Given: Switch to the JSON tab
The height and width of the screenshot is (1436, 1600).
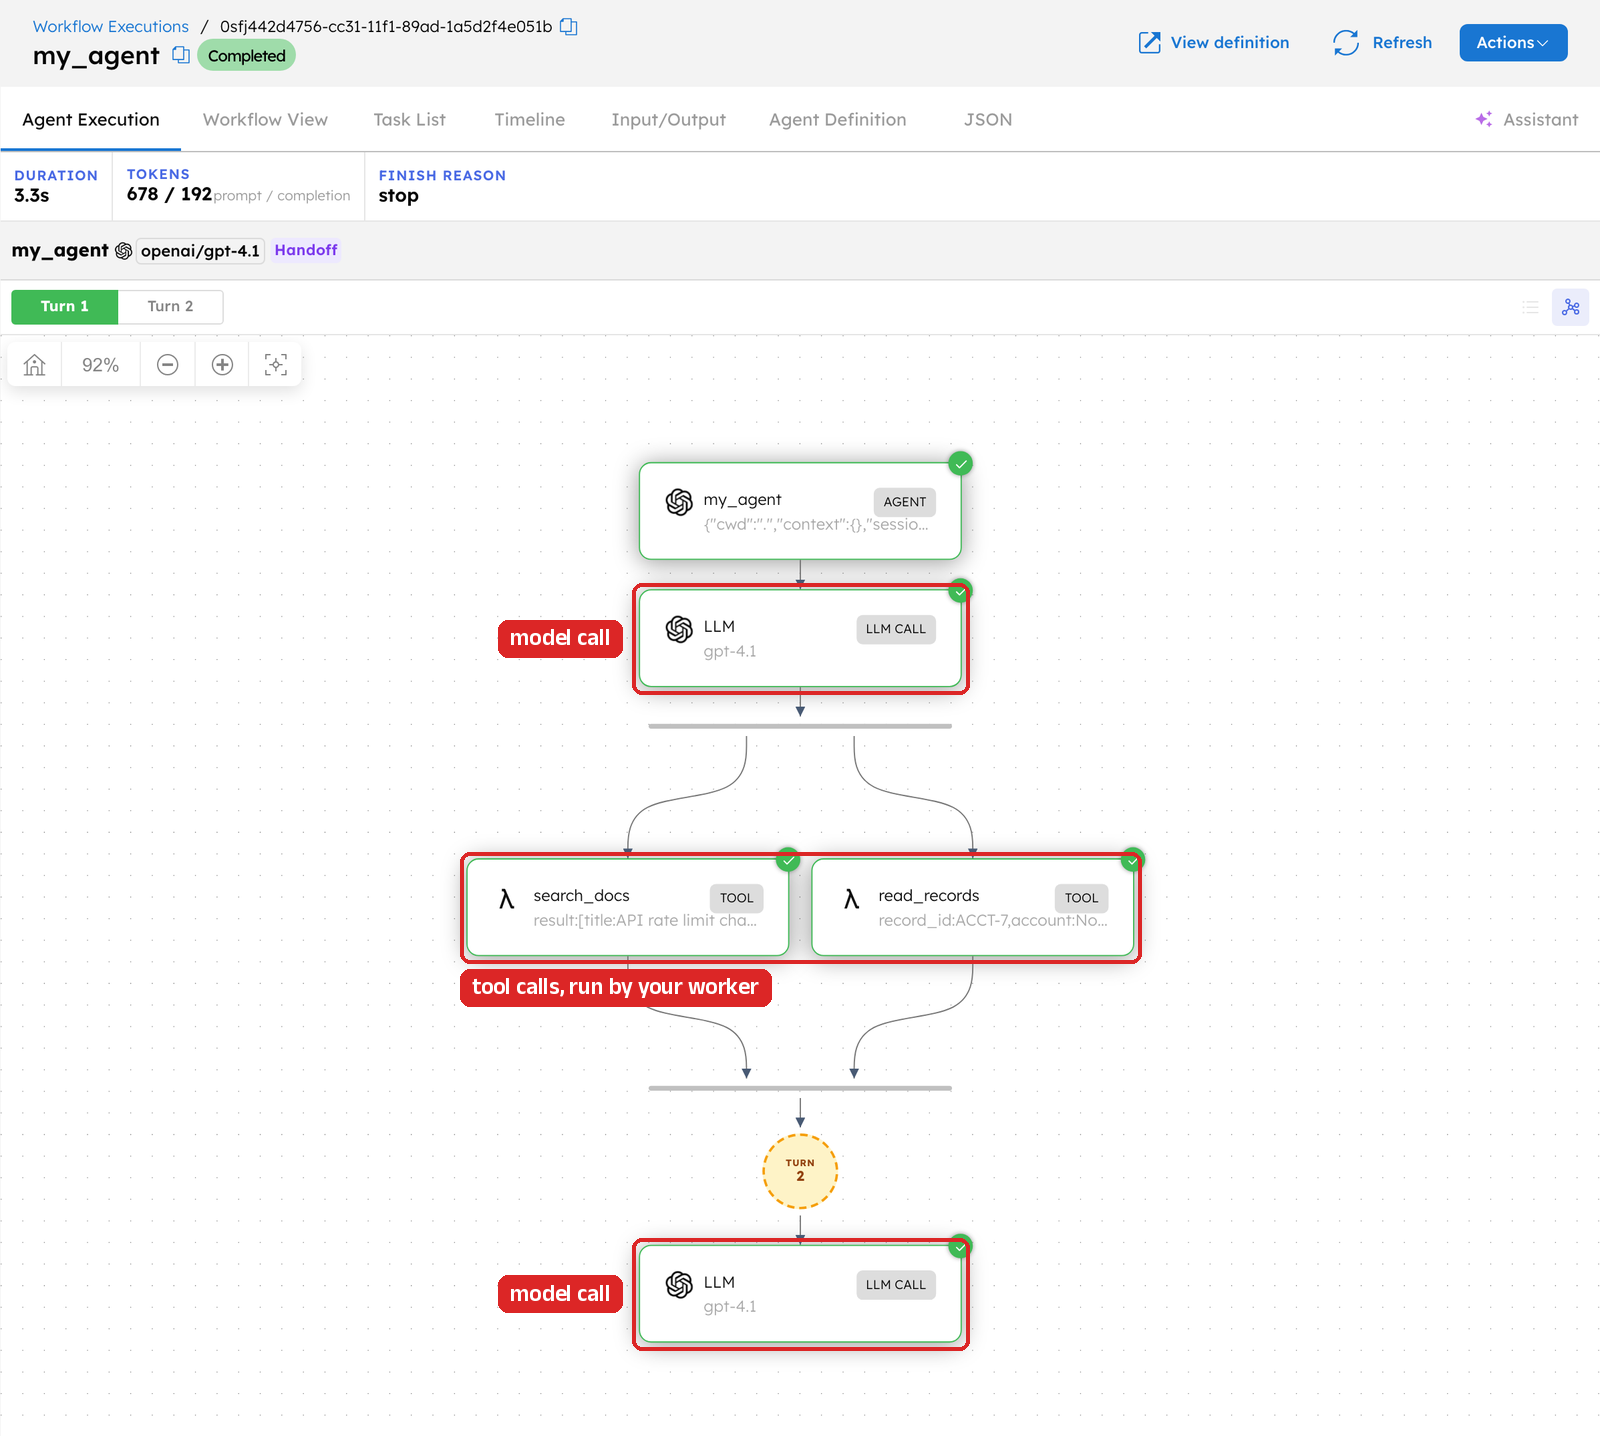Looking at the screenshot, I should (988, 119).
